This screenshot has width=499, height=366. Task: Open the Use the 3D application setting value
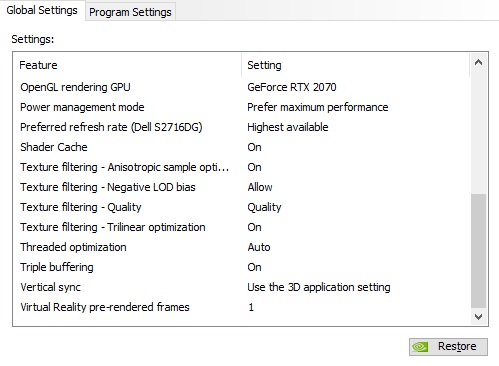pos(319,287)
